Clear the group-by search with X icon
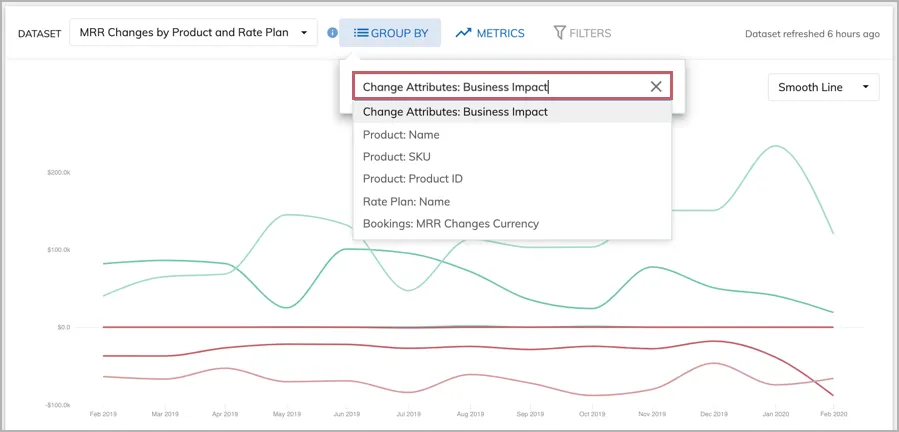 coord(656,87)
